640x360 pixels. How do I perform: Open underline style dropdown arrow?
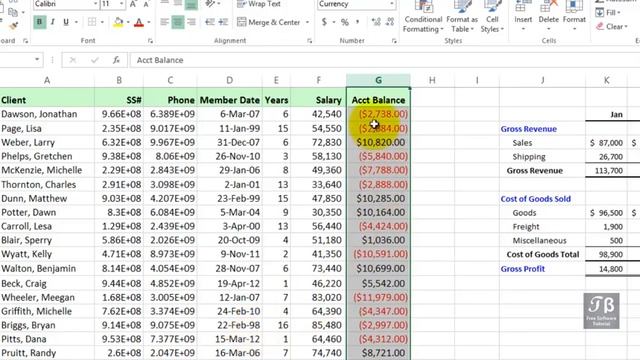click(x=76, y=22)
